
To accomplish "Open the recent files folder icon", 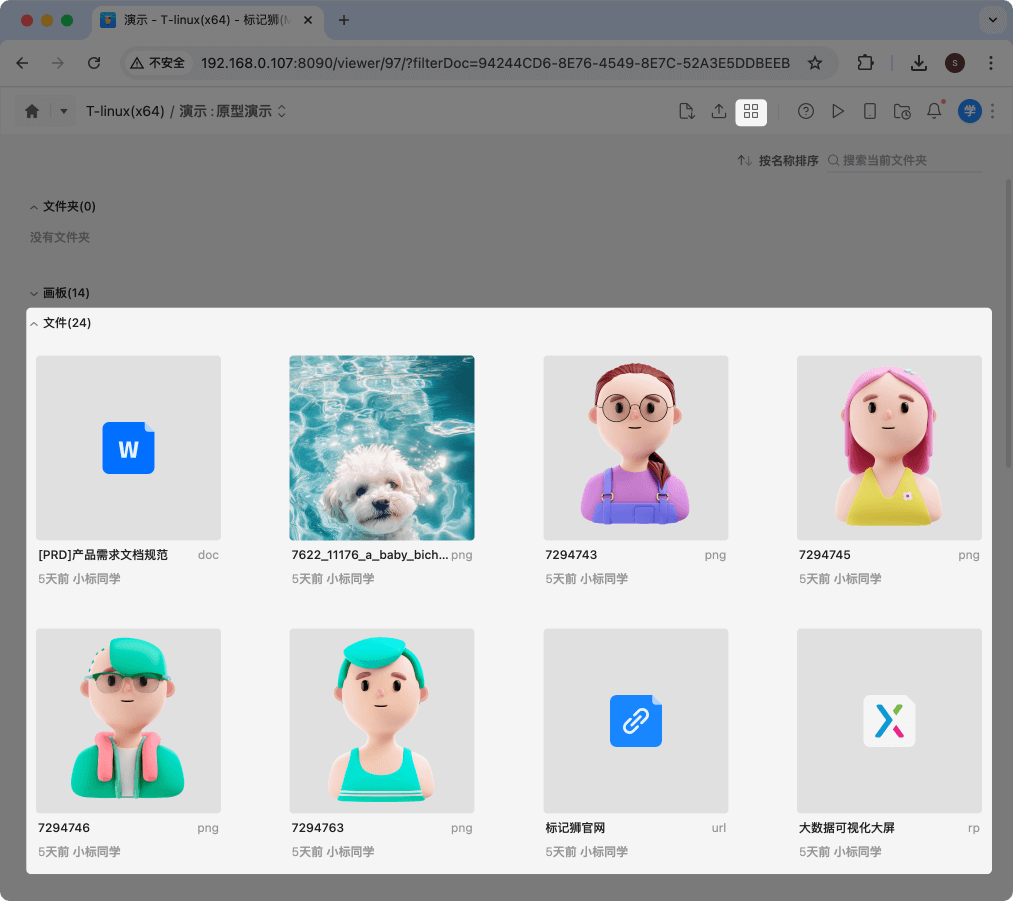I will coord(902,111).
